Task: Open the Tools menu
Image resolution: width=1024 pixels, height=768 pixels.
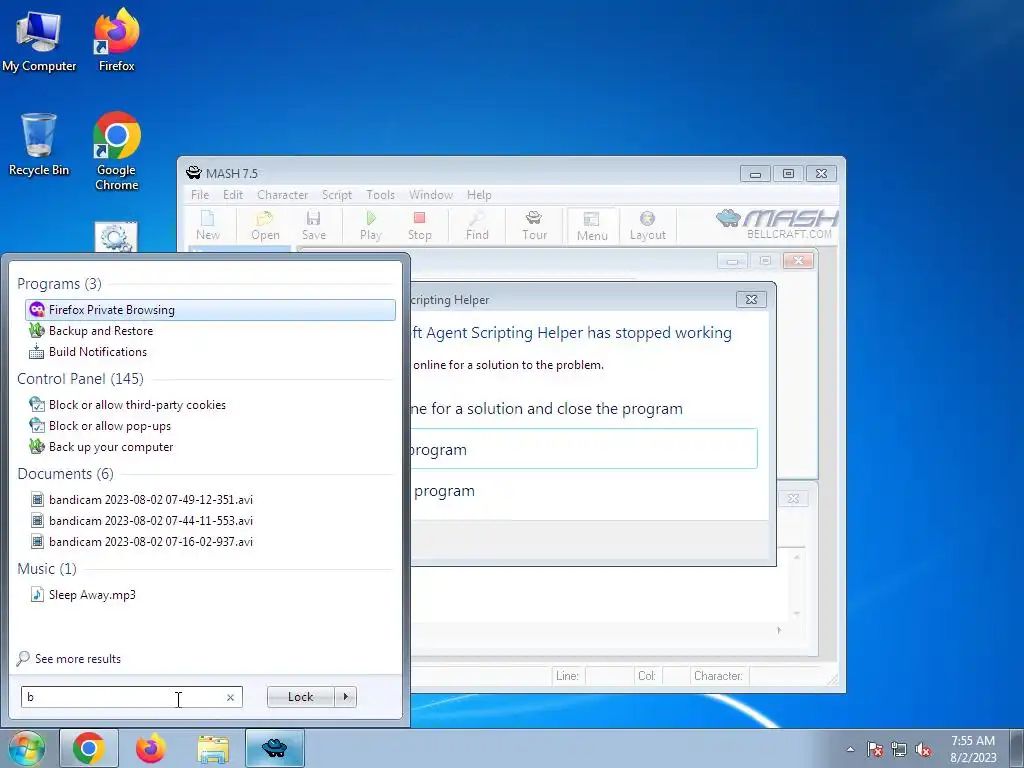Action: pyautogui.click(x=380, y=195)
